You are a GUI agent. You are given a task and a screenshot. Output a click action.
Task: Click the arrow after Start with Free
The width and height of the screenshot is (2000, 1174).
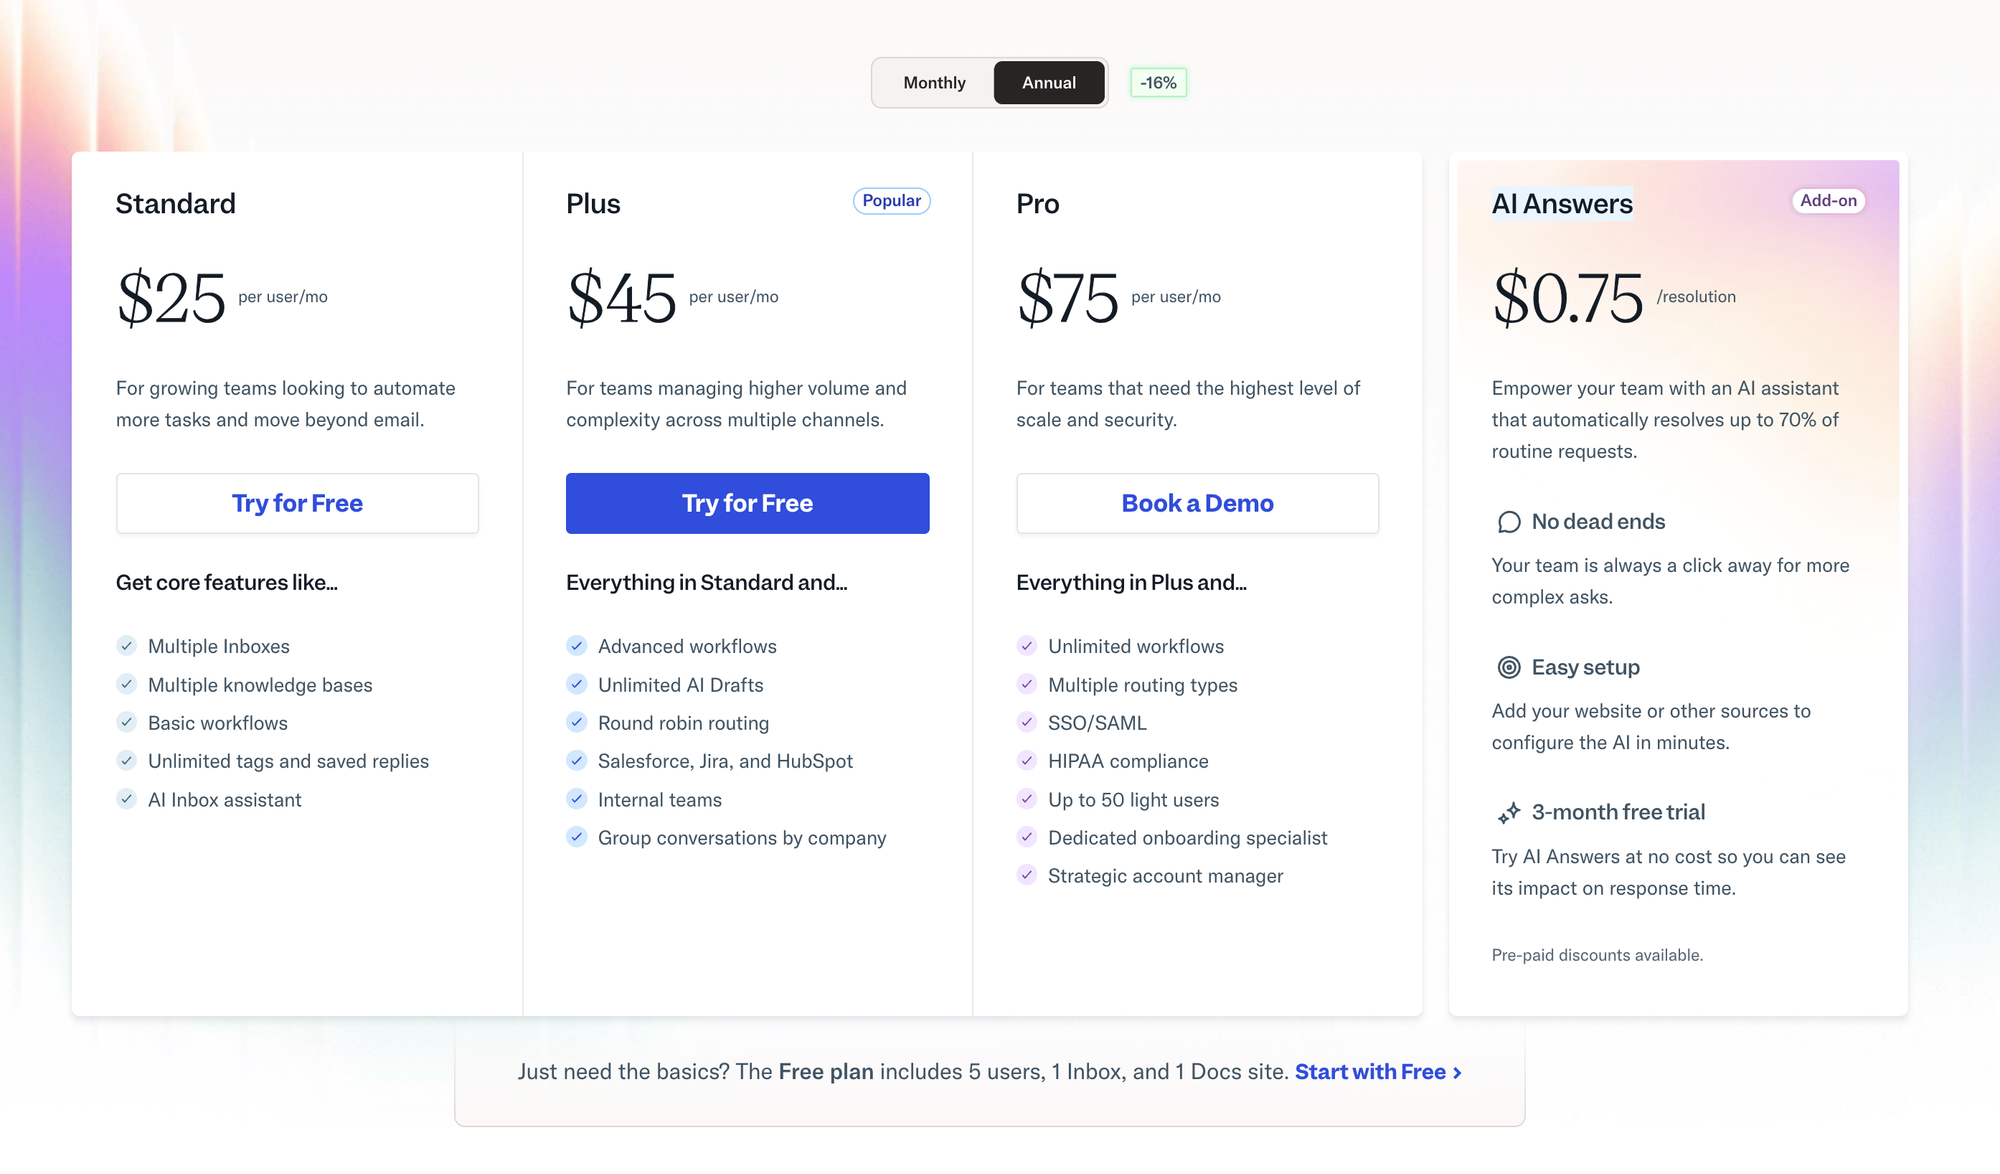(x=1457, y=1071)
